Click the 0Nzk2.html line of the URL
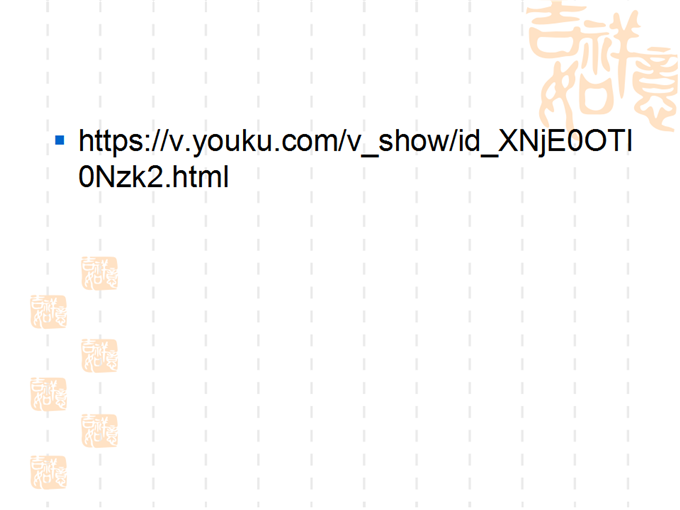The width and height of the screenshot is (680, 510). coord(154,177)
